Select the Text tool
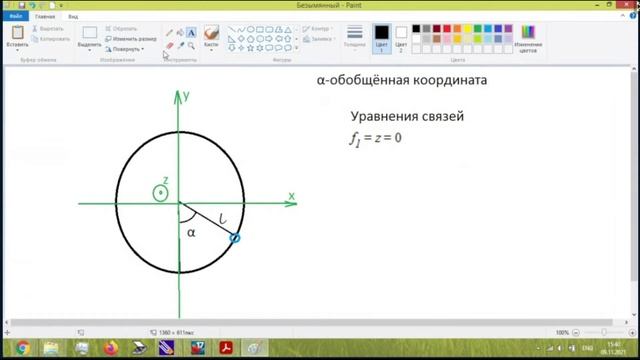Screen dimensions: 640x360 click(191, 33)
